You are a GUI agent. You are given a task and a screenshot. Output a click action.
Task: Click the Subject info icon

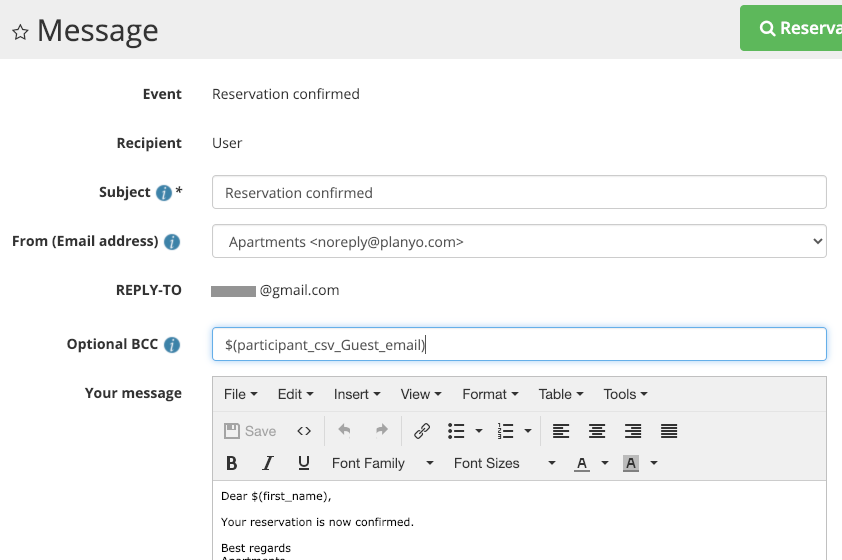164,193
